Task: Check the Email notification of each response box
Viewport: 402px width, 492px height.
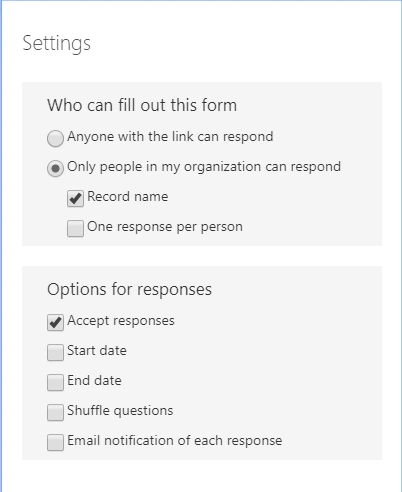Action: point(55,443)
